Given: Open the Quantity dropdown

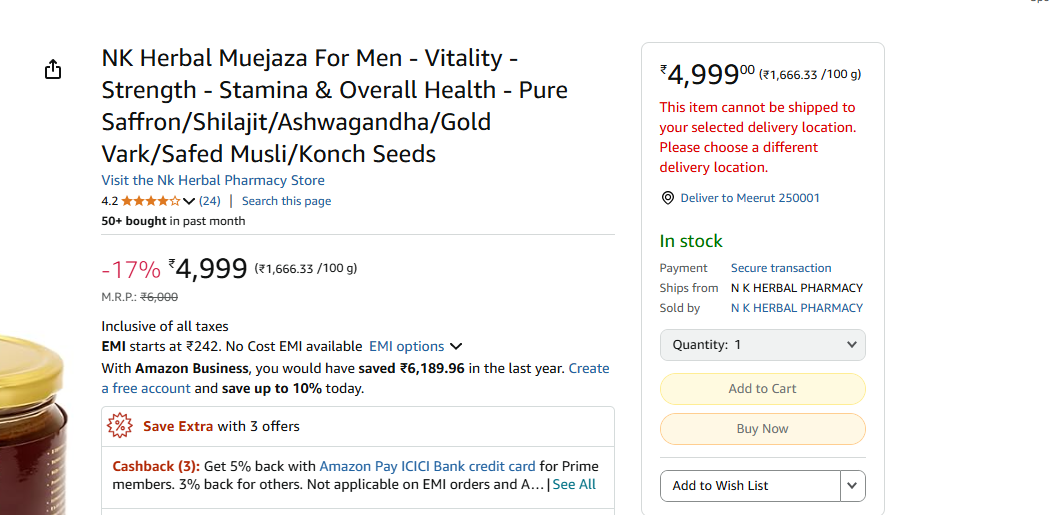Looking at the screenshot, I should point(763,345).
